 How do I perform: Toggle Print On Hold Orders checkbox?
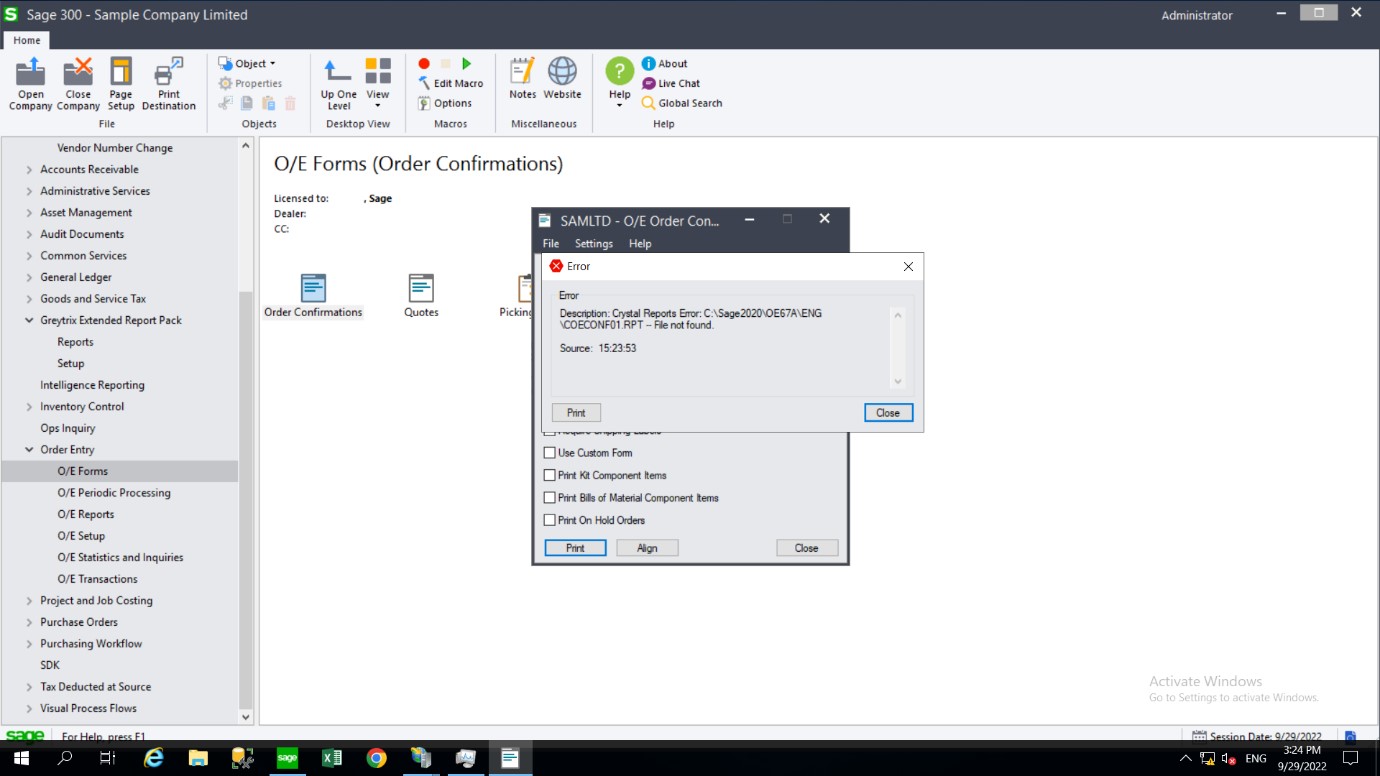[549, 520]
